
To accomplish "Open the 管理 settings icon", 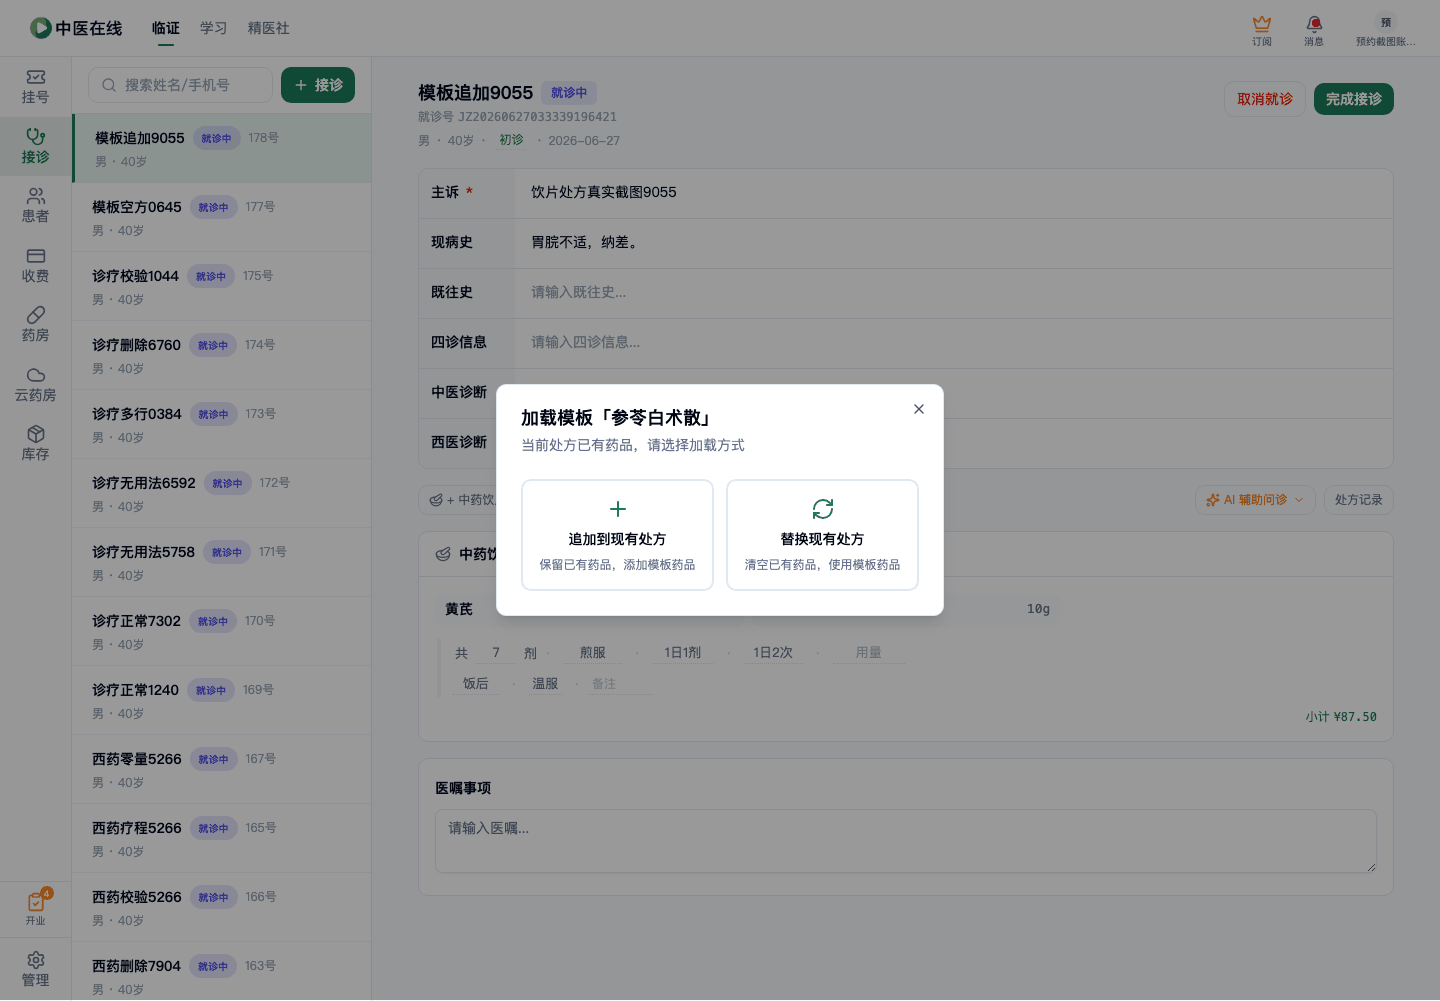I will (x=36, y=960).
